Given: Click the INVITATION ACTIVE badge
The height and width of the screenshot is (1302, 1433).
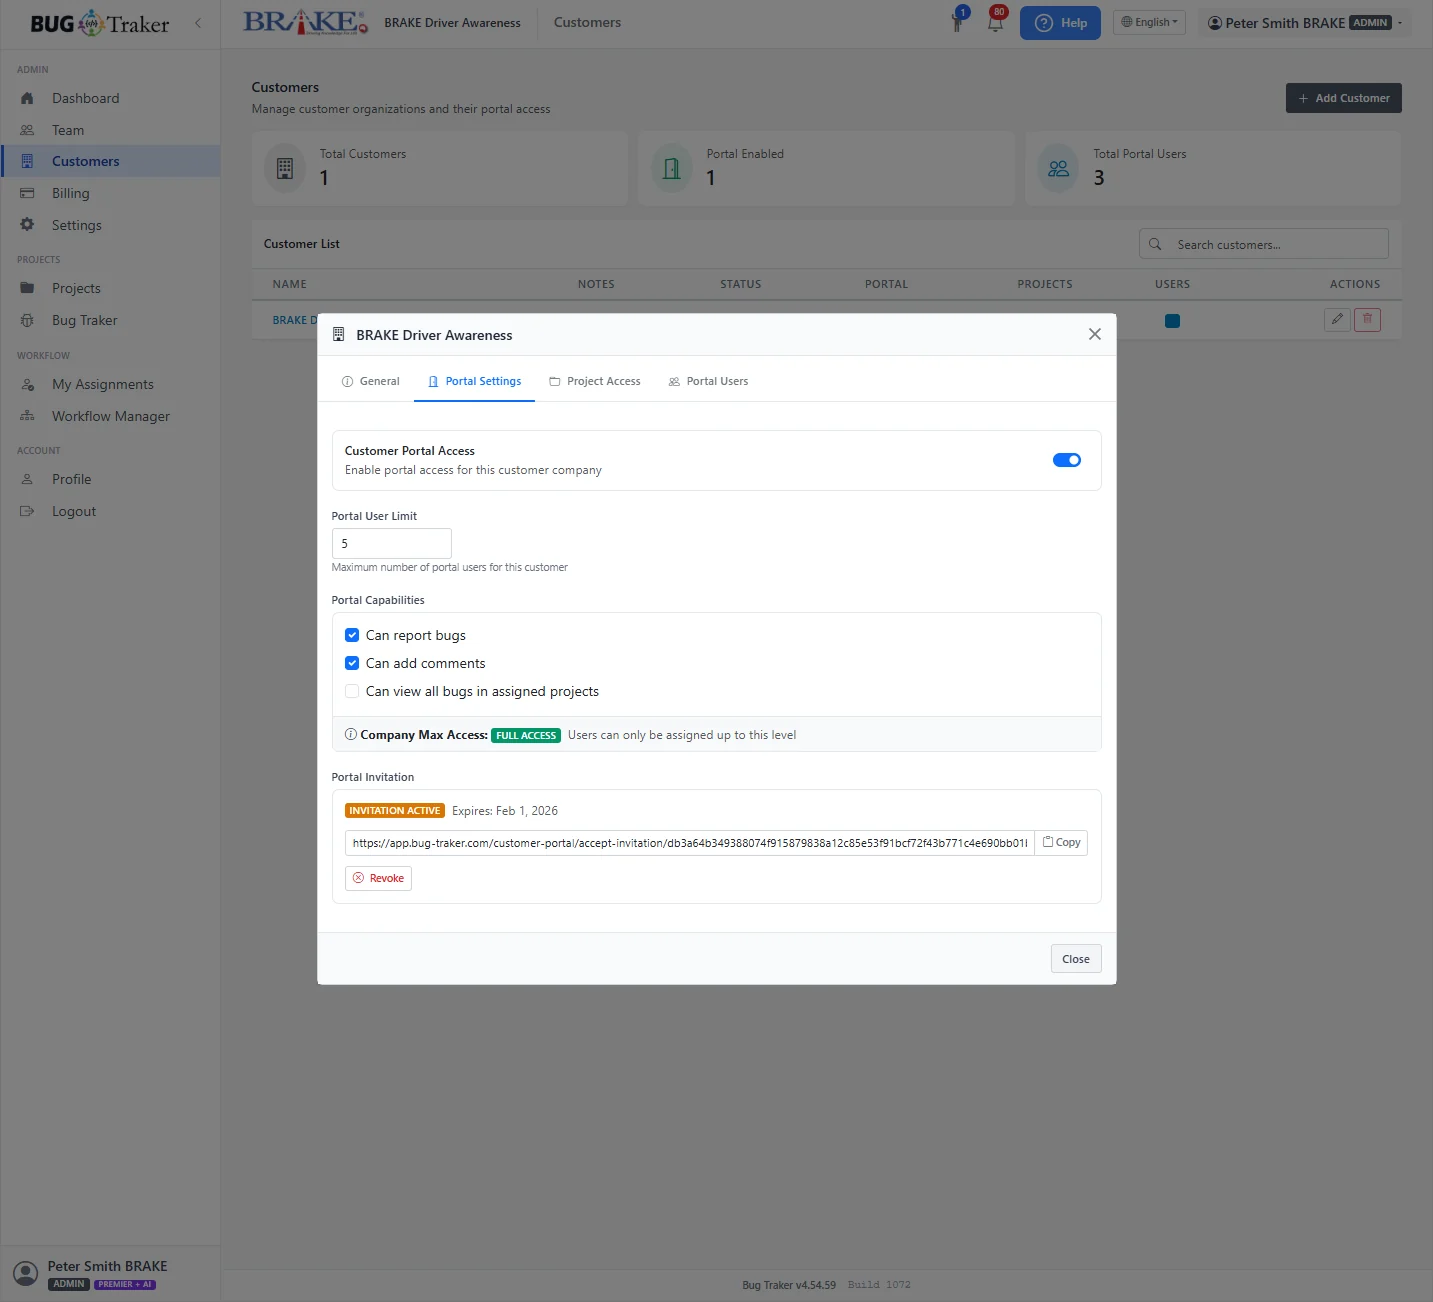Looking at the screenshot, I should (x=395, y=811).
